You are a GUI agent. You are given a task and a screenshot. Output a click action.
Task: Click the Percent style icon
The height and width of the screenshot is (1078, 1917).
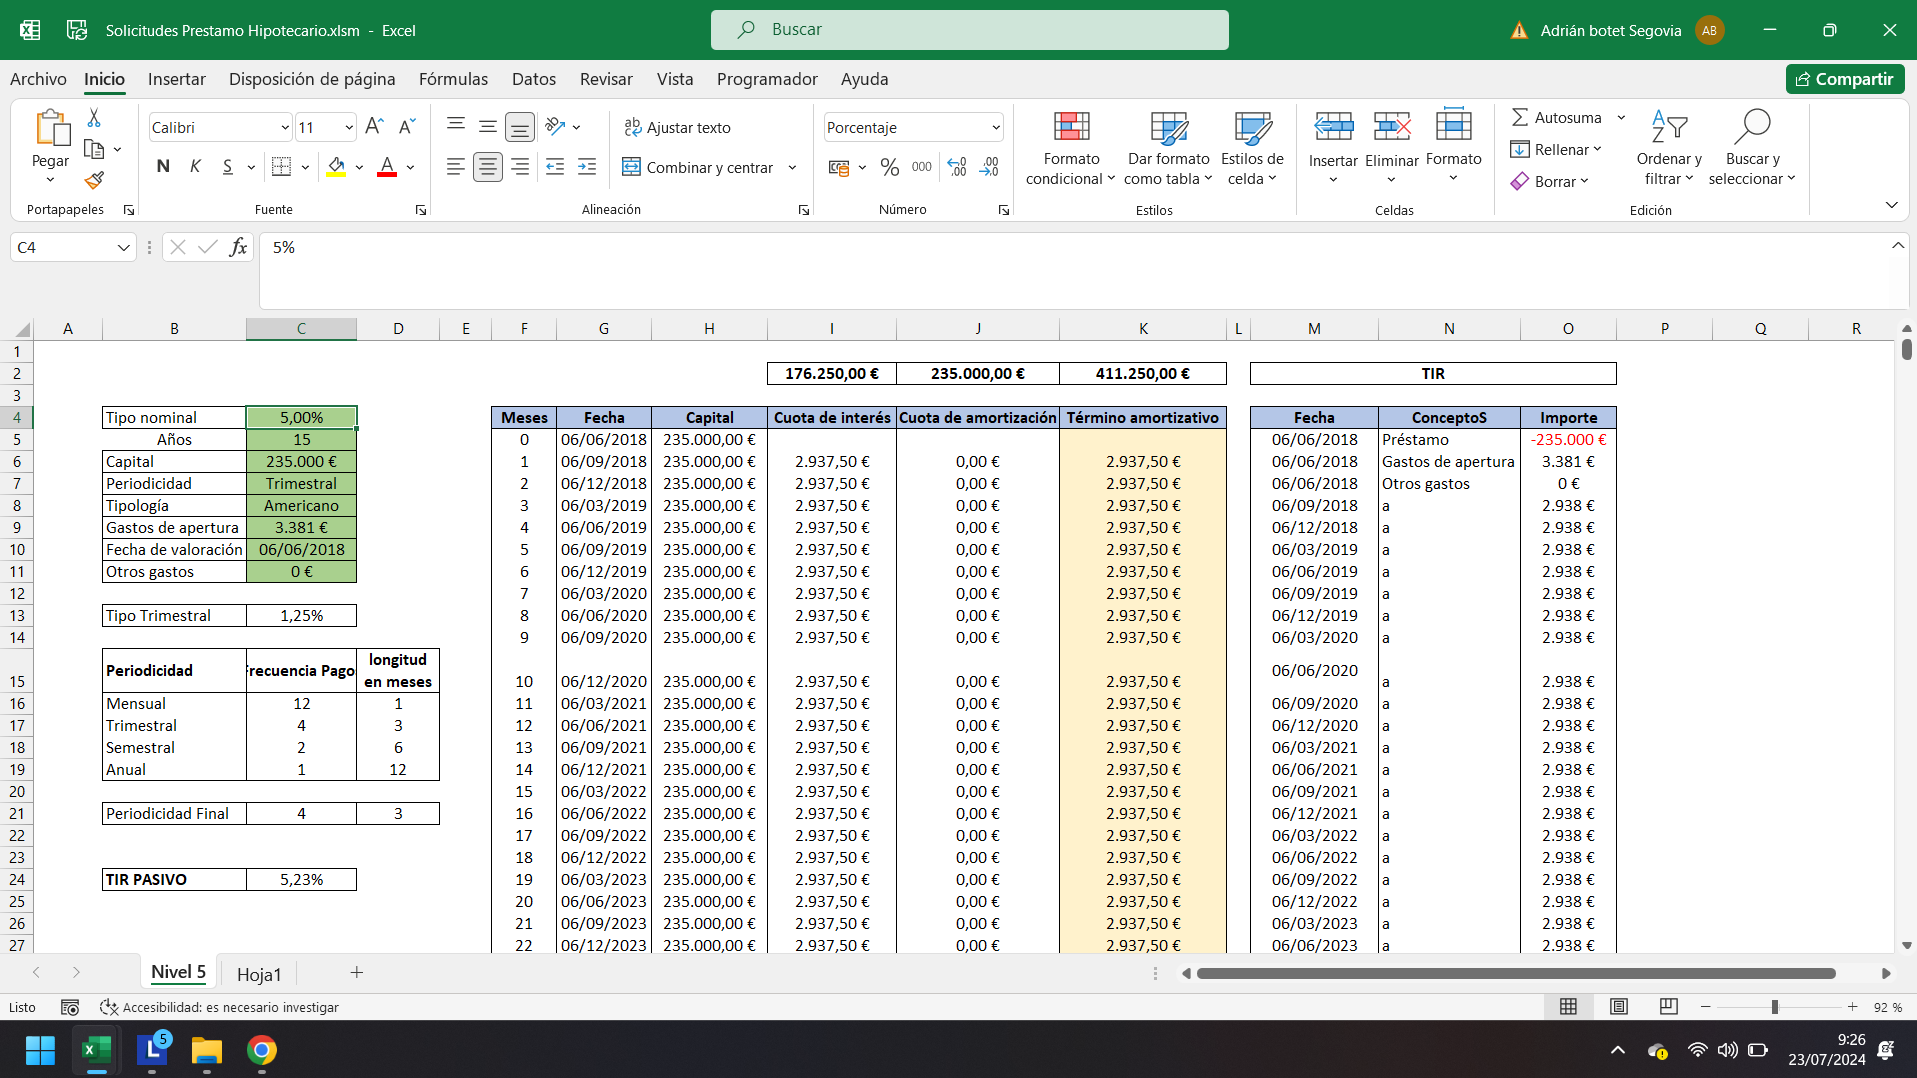pyautogui.click(x=889, y=167)
